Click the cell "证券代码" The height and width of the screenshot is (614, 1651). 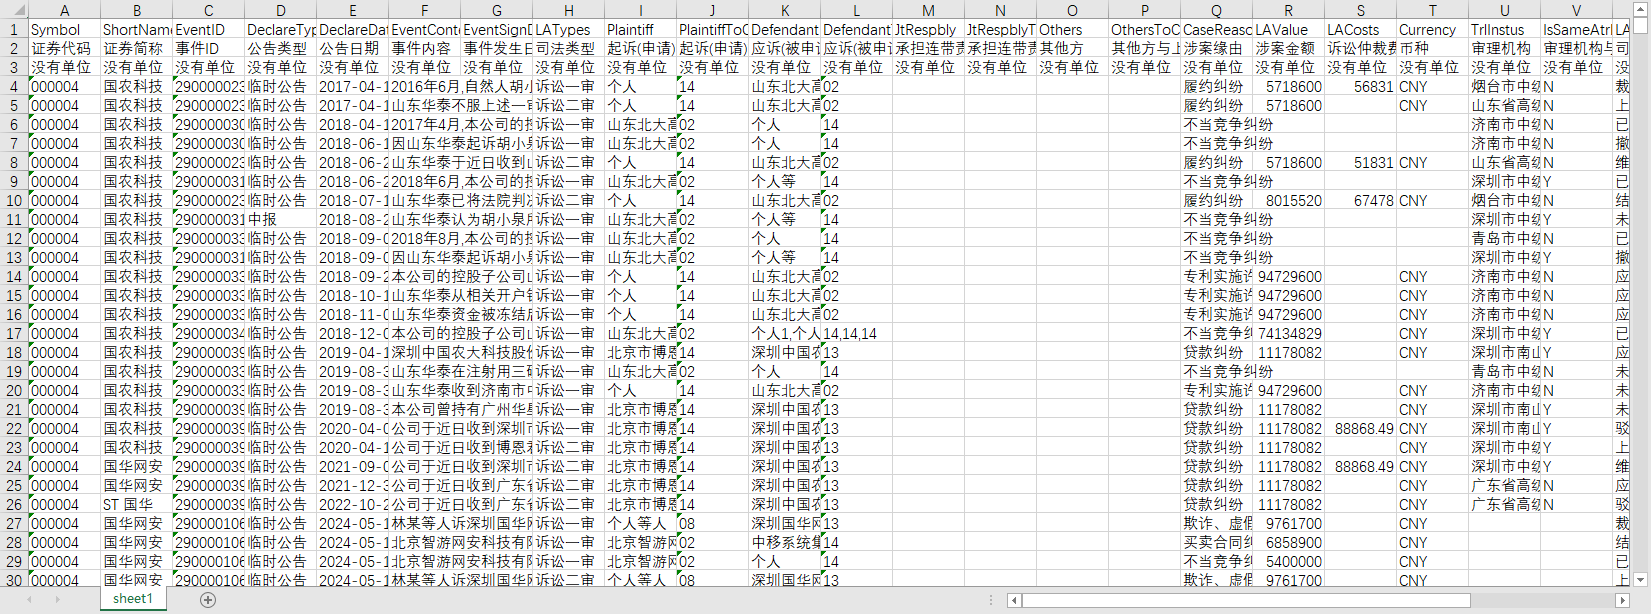pyautogui.click(x=64, y=49)
